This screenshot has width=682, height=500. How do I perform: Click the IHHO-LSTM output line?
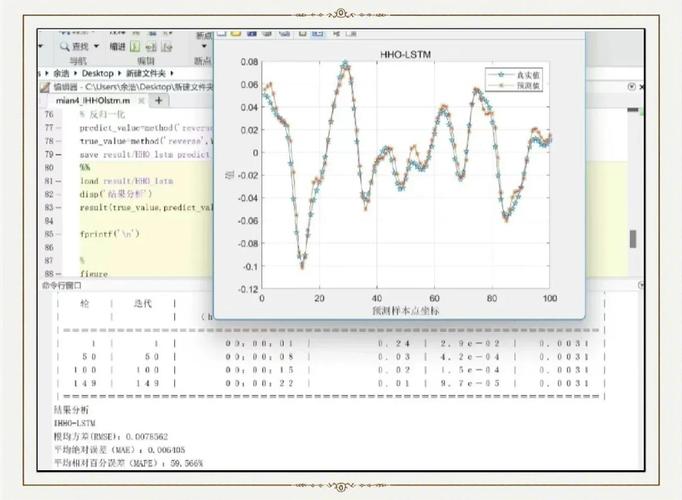click(74, 423)
